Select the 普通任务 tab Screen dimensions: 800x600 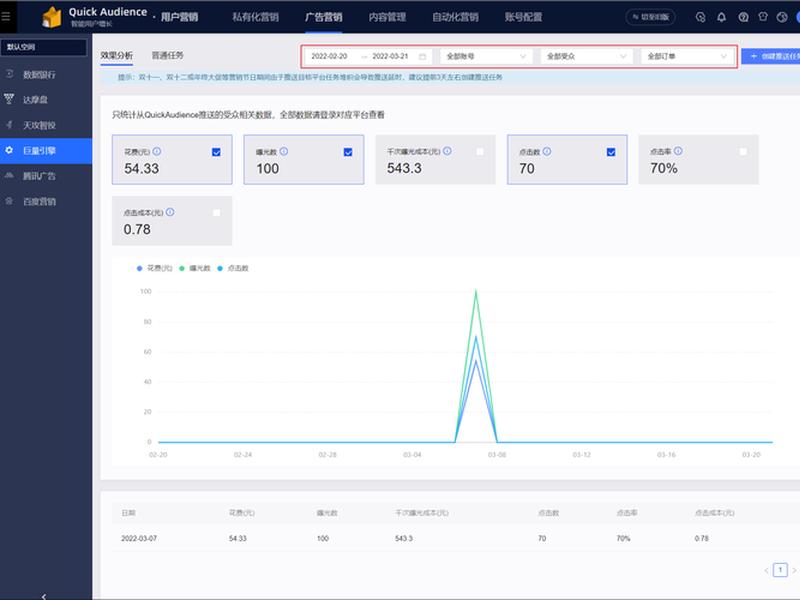[x=167, y=56]
